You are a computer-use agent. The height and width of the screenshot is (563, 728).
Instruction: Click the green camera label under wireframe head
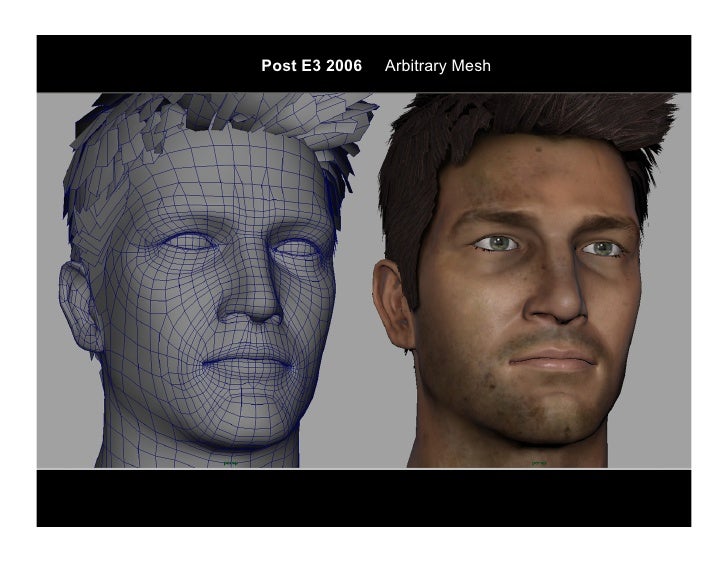pos(231,463)
